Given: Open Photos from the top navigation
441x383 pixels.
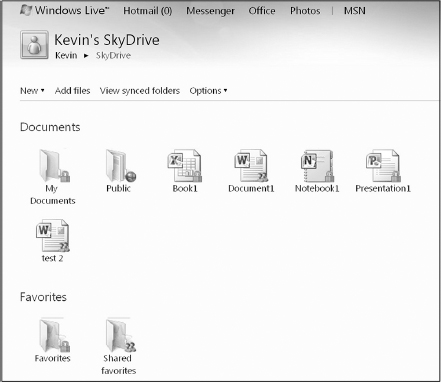Looking at the screenshot, I should coord(305,11).
